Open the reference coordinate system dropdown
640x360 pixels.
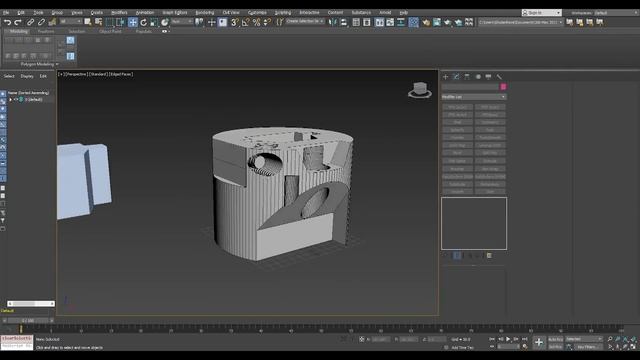pyautogui.click(x=182, y=22)
